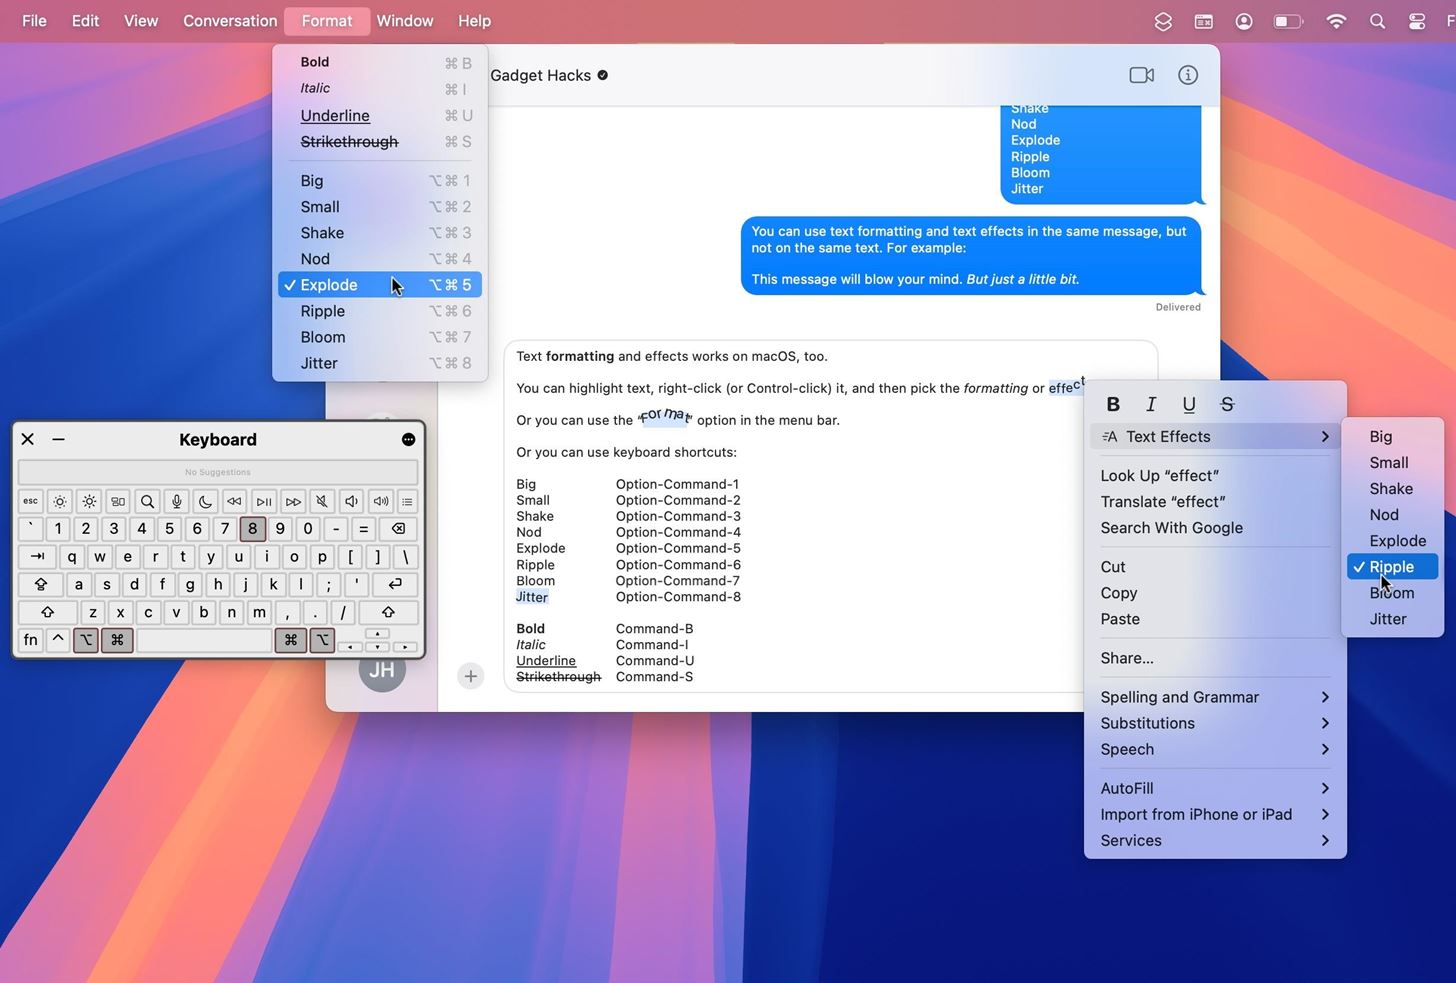Image resolution: width=1456 pixels, height=983 pixels.
Task: Apply bold using the B icon in the context menu
Action: [x=1113, y=404]
